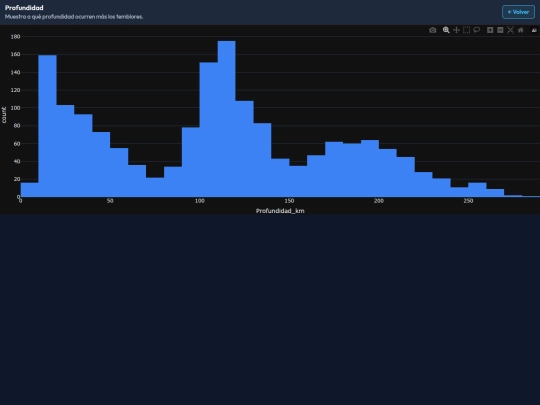Open the Plotly logo link
Image resolution: width=540 pixels, height=405 pixels.
click(x=534, y=30)
